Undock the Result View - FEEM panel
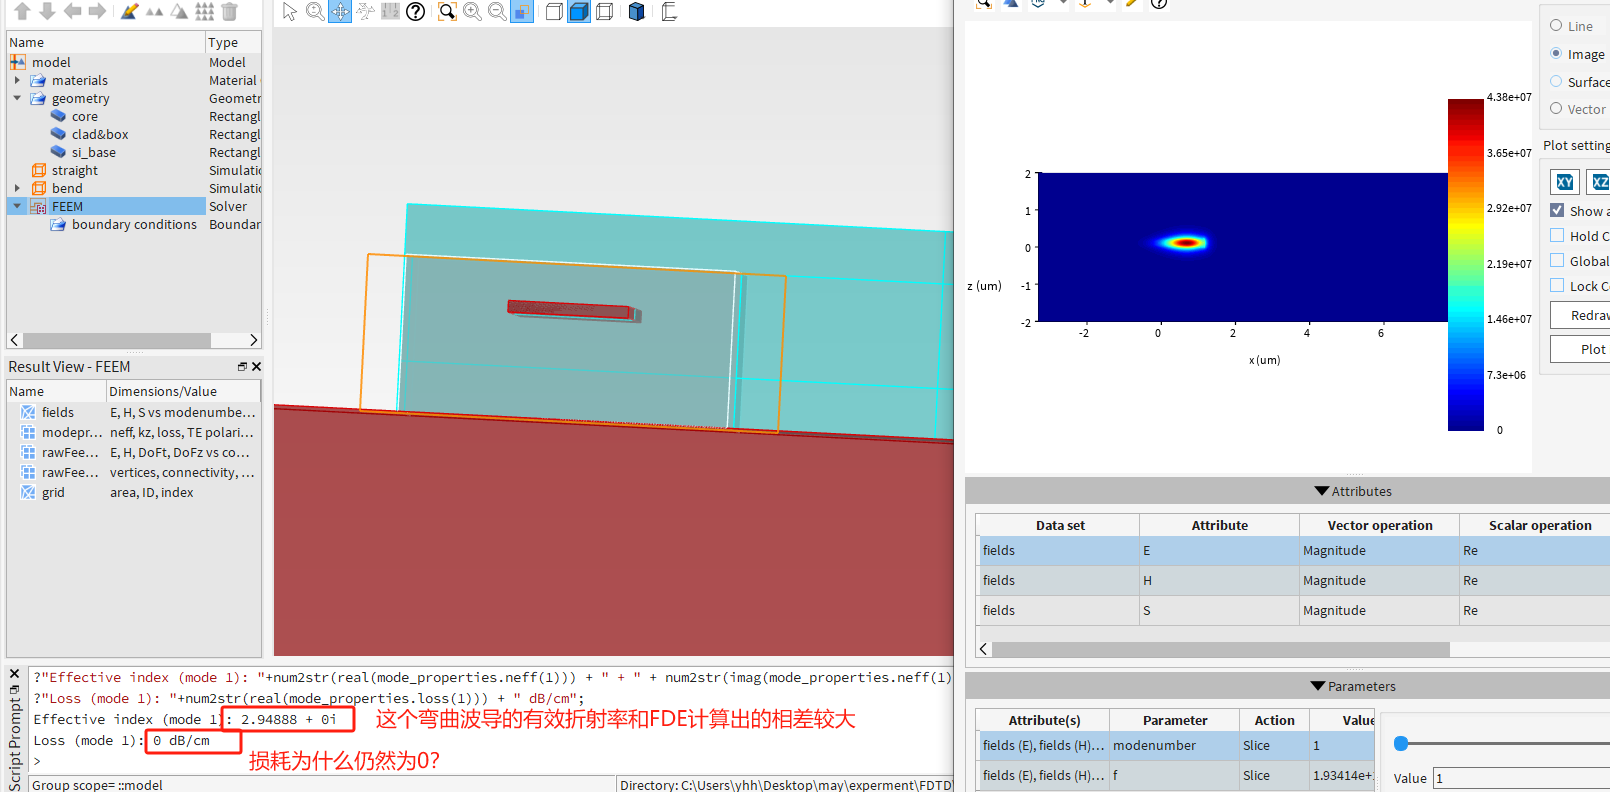Screen dimensions: 1610x792 click(242, 367)
